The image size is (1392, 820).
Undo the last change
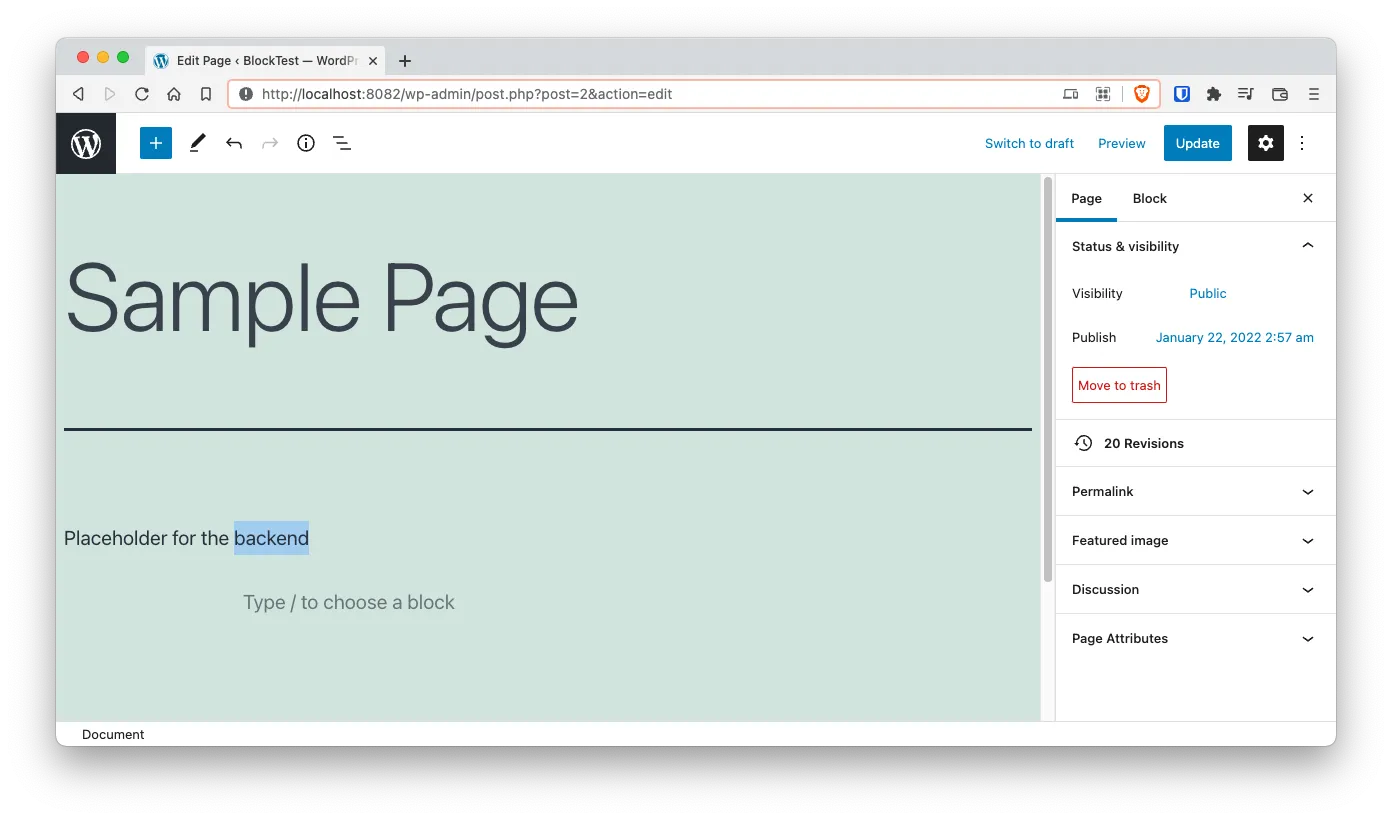234,143
